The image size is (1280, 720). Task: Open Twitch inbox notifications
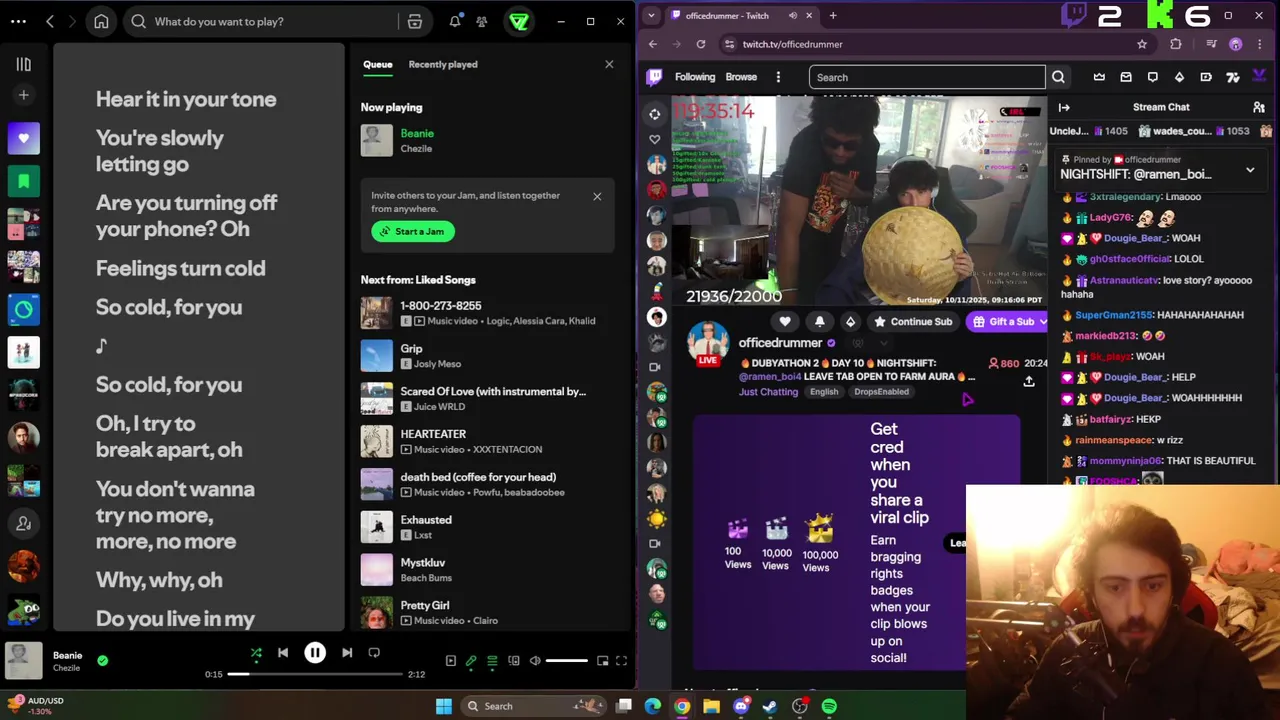[1126, 77]
